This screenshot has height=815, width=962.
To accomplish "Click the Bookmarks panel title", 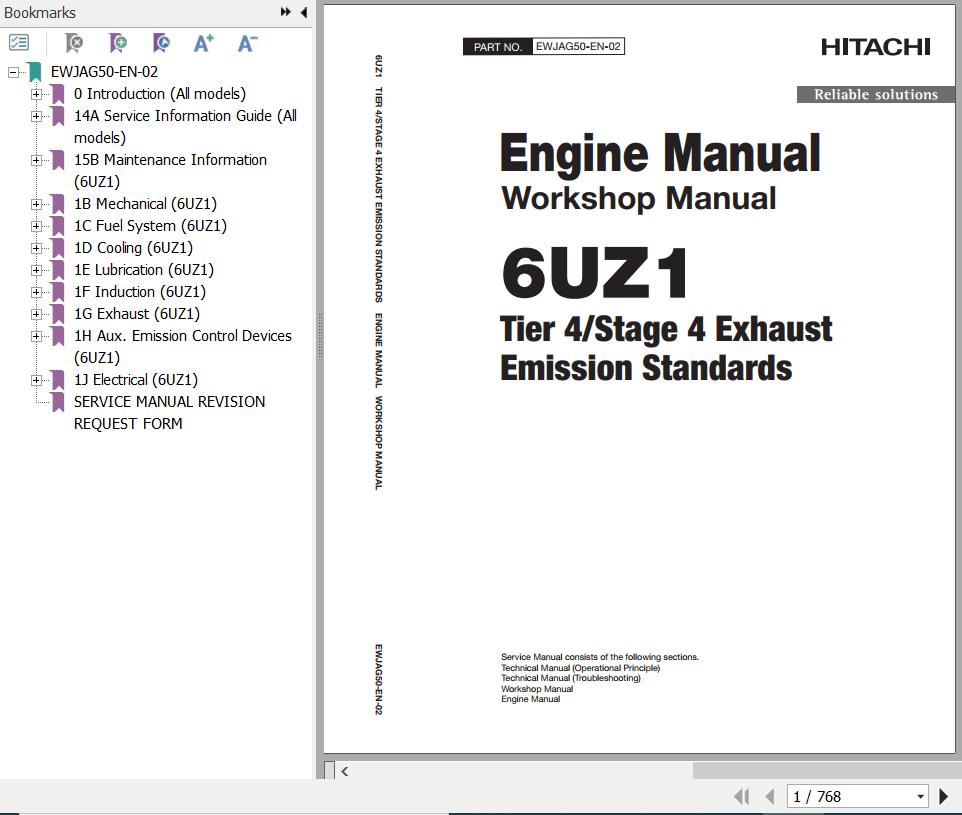I will [x=40, y=12].
